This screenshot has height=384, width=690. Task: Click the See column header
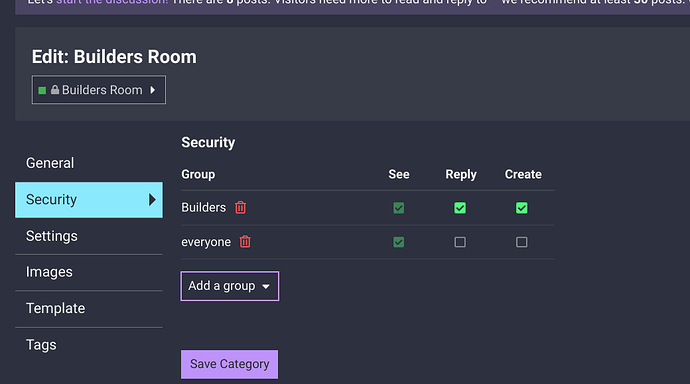pyautogui.click(x=399, y=174)
